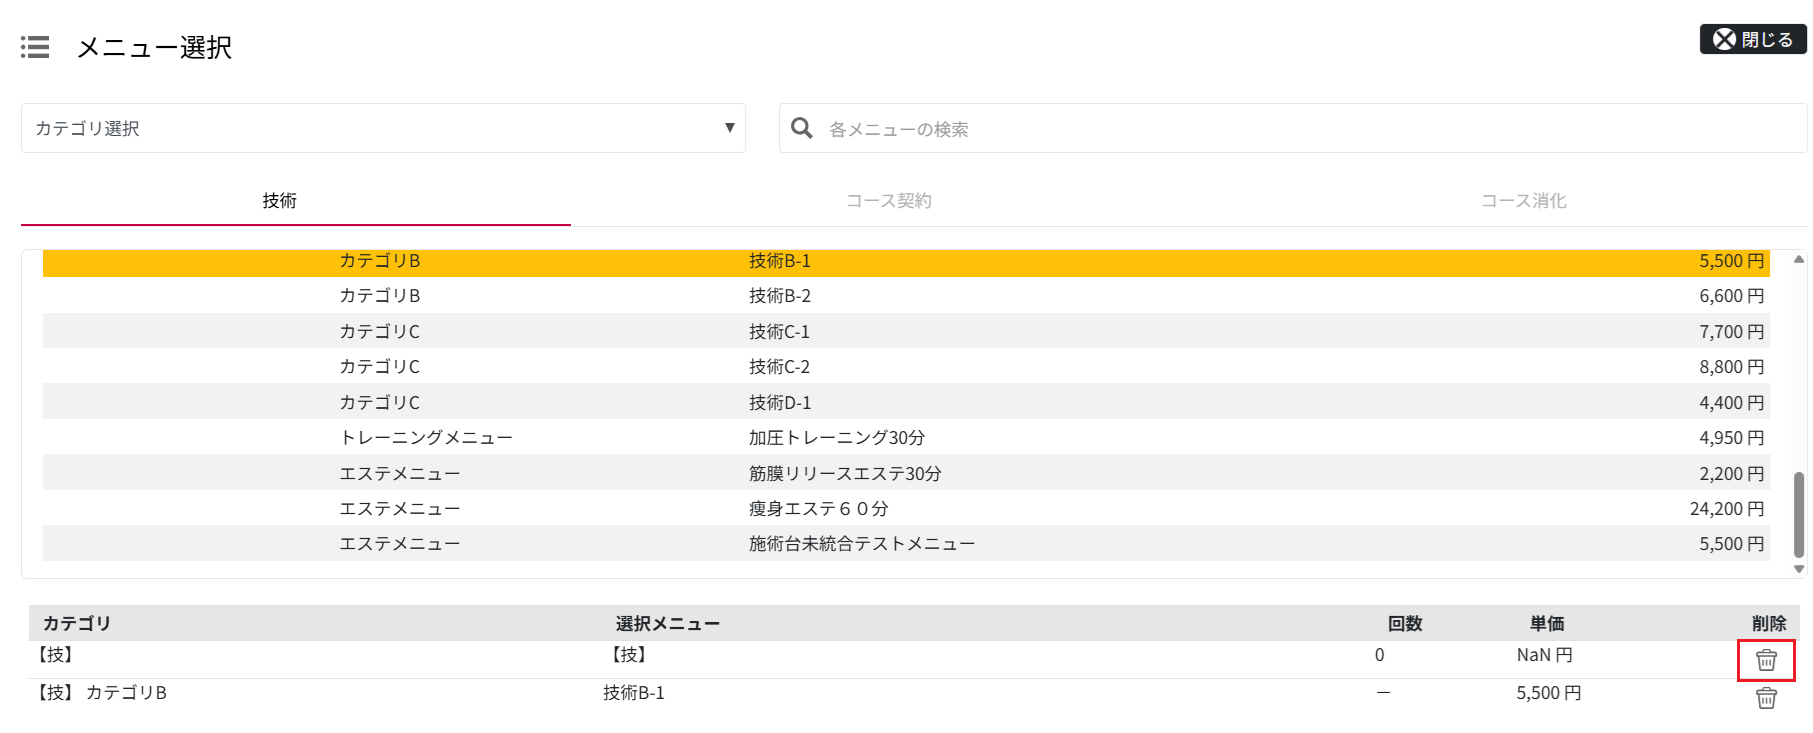Choose 筋膜リリースエステ30分 menu item
This screenshot has width=1813, height=733.
[845, 474]
